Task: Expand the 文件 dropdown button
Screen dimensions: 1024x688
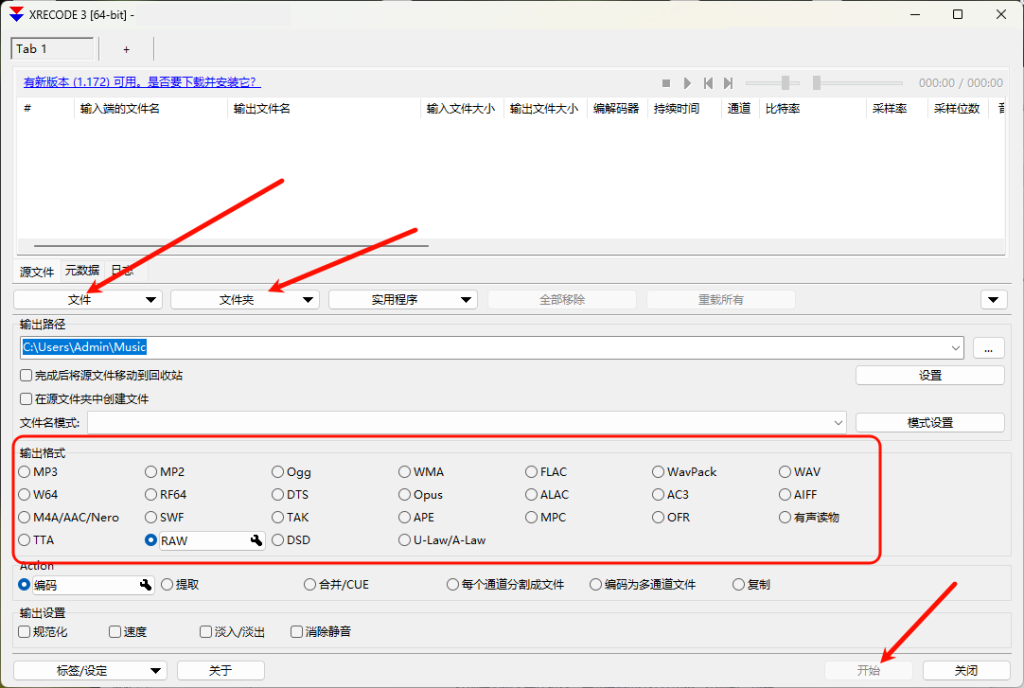Action: tap(88, 299)
